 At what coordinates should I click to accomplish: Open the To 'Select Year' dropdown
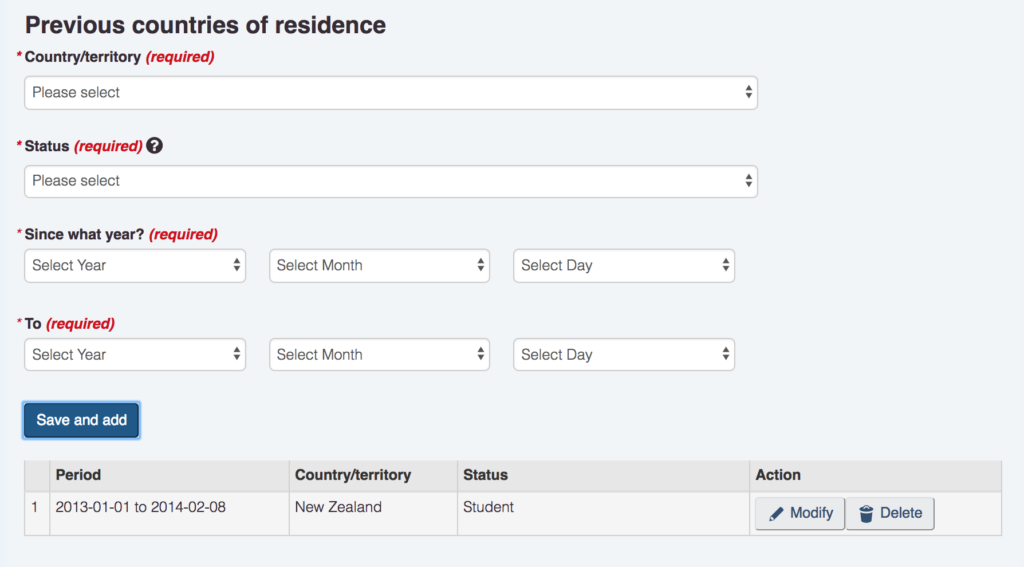(135, 355)
